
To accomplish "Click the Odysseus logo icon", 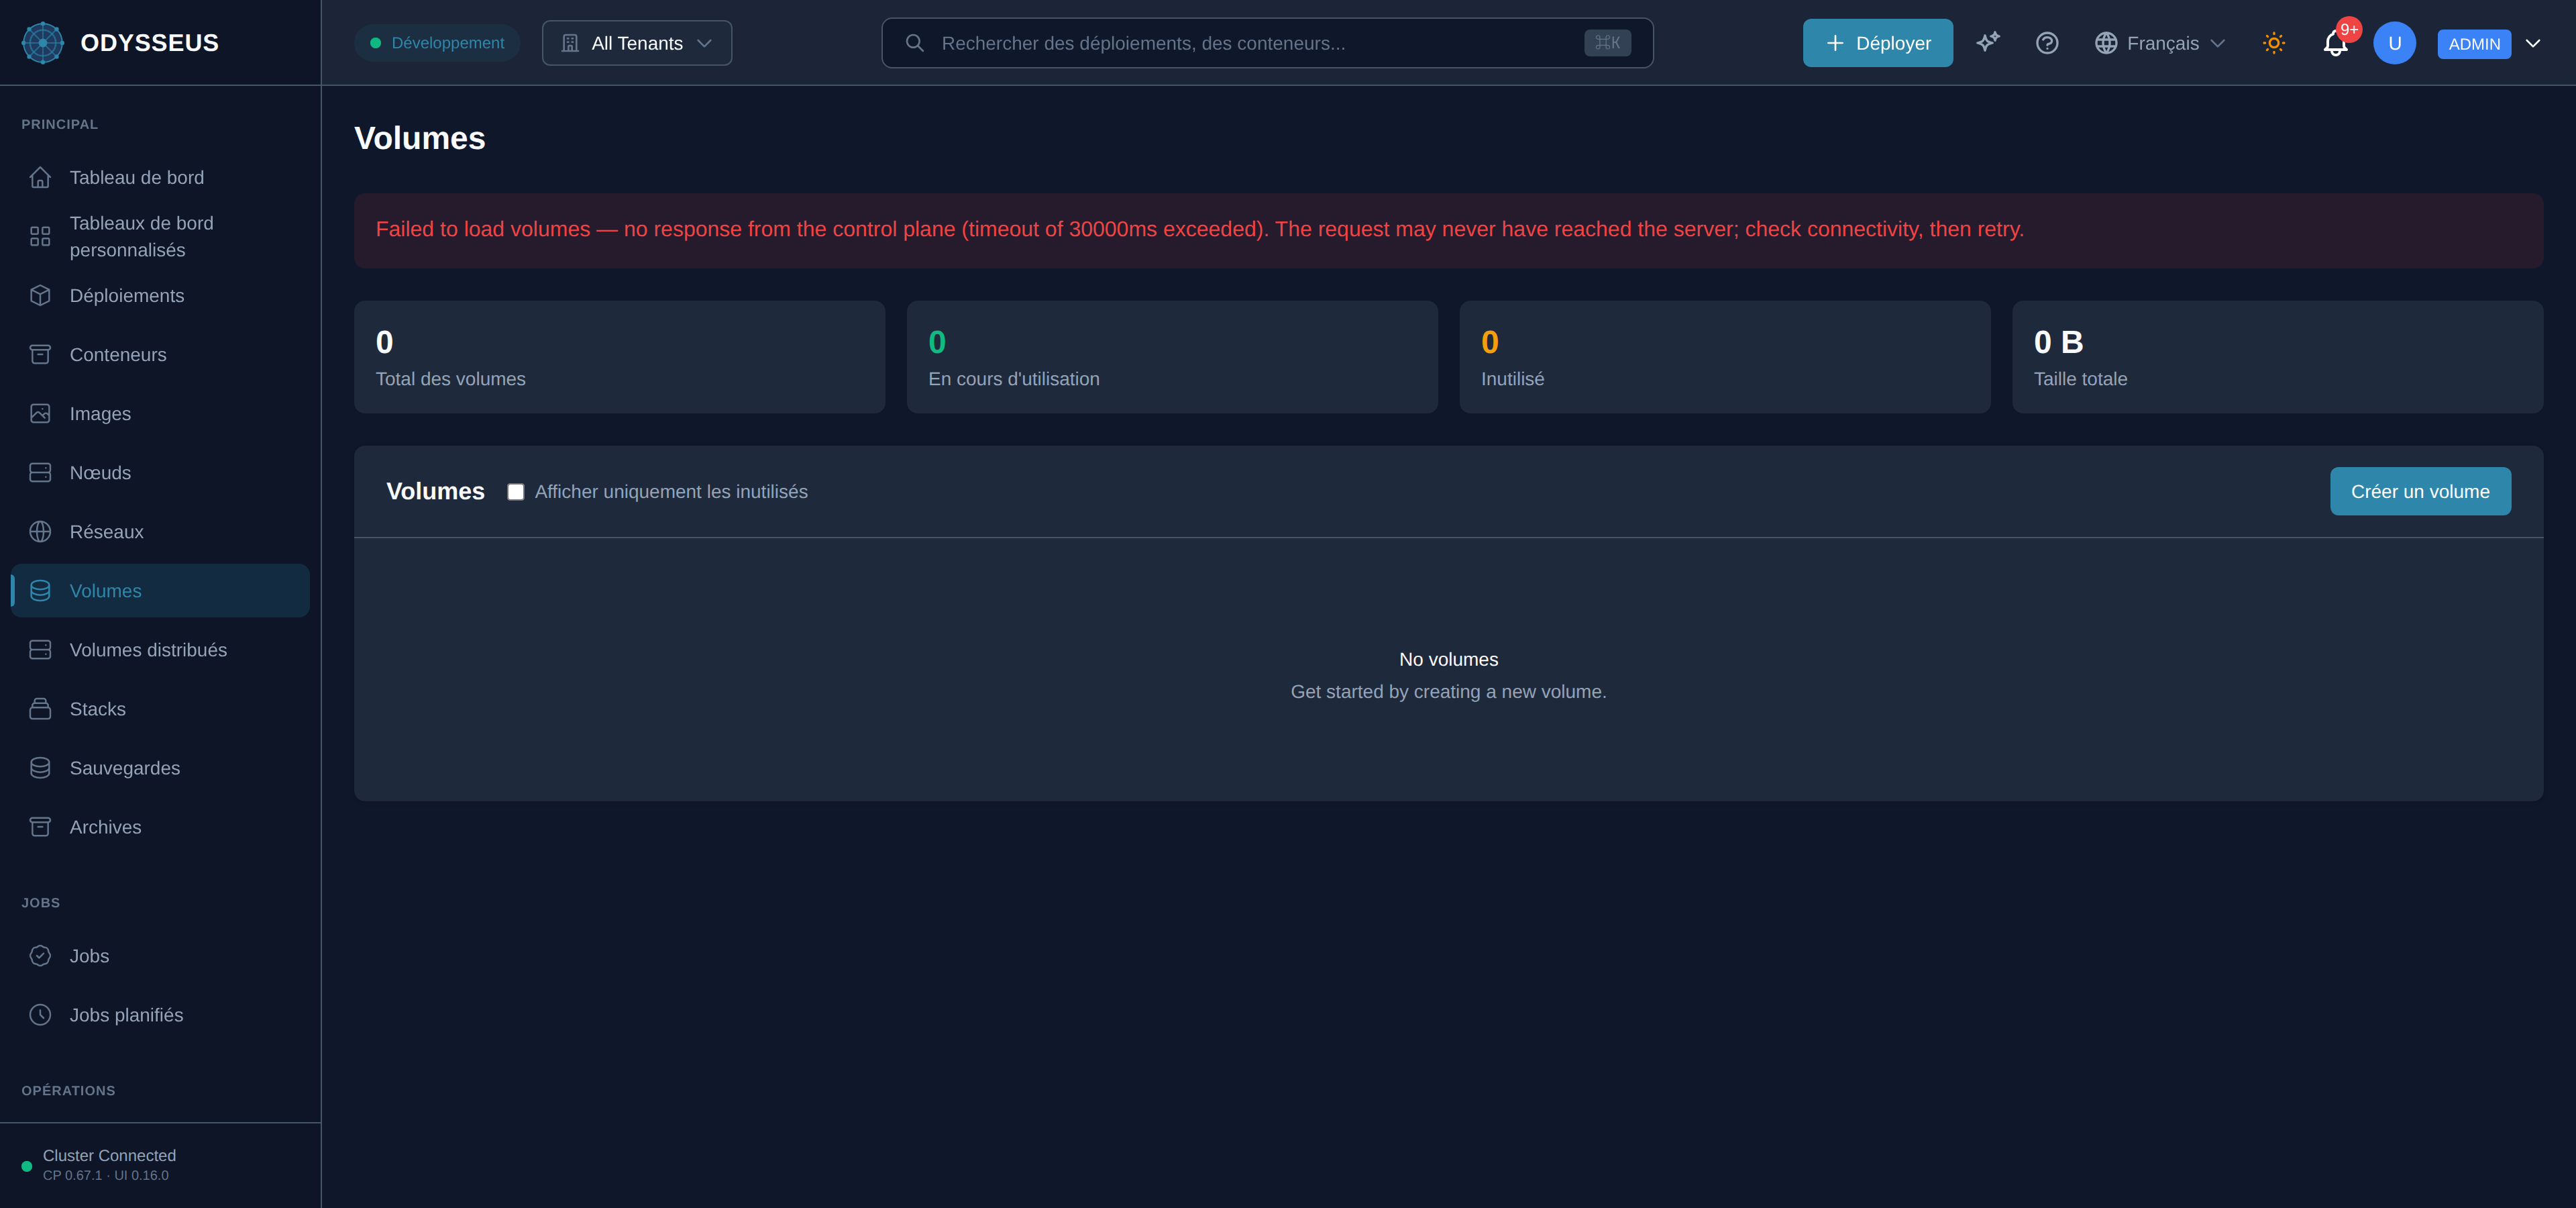I will [x=43, y=43].
